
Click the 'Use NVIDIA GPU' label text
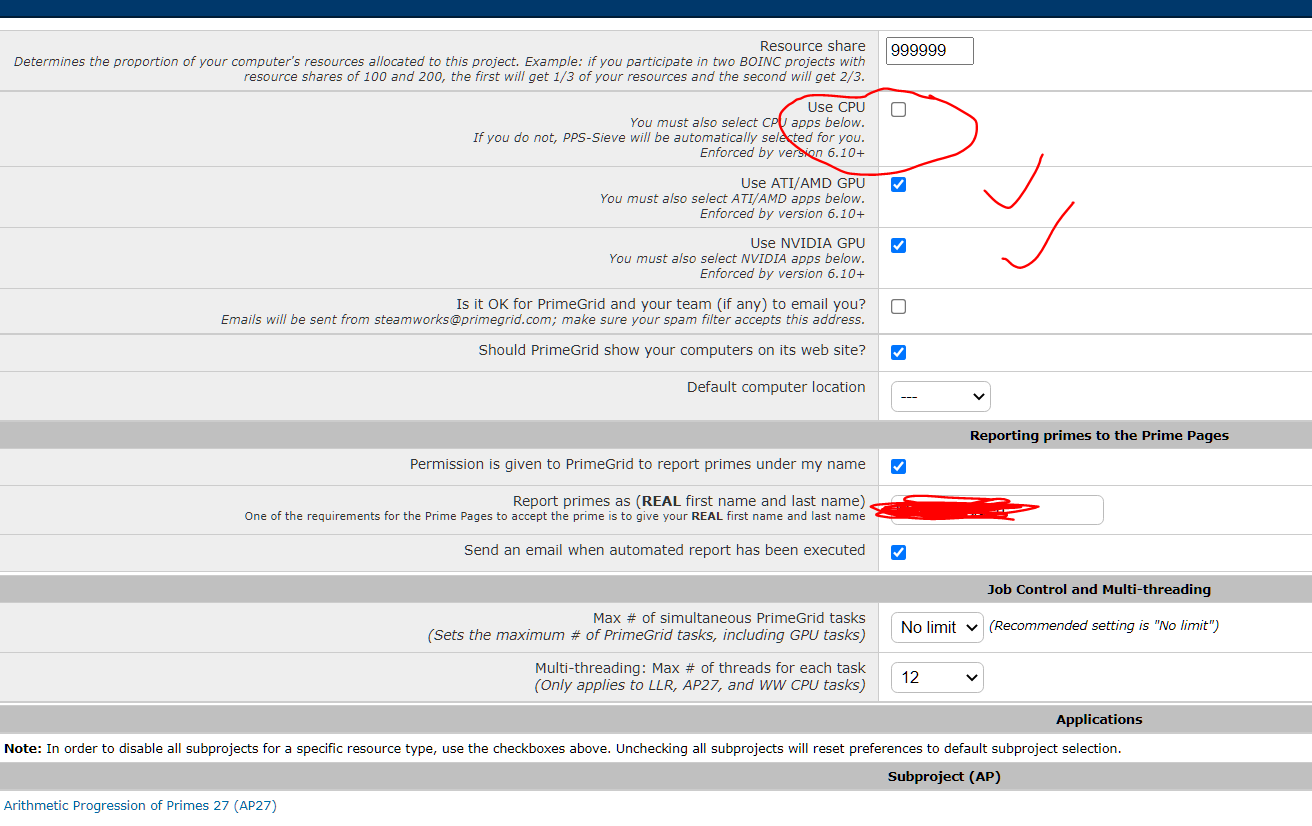point(808,243)
